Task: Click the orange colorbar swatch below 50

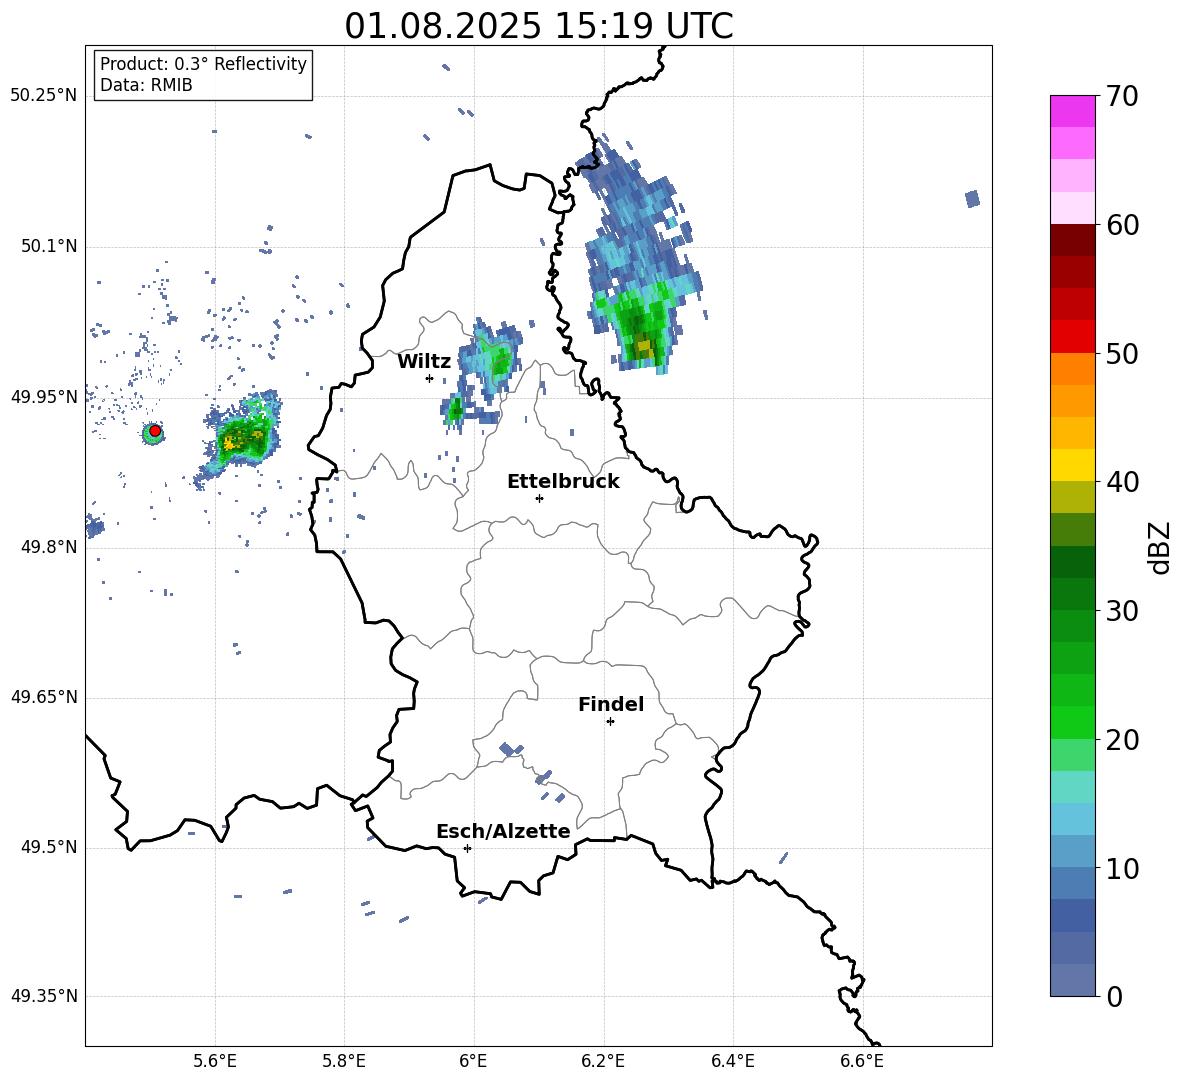Action: [x=1072, y=369]
